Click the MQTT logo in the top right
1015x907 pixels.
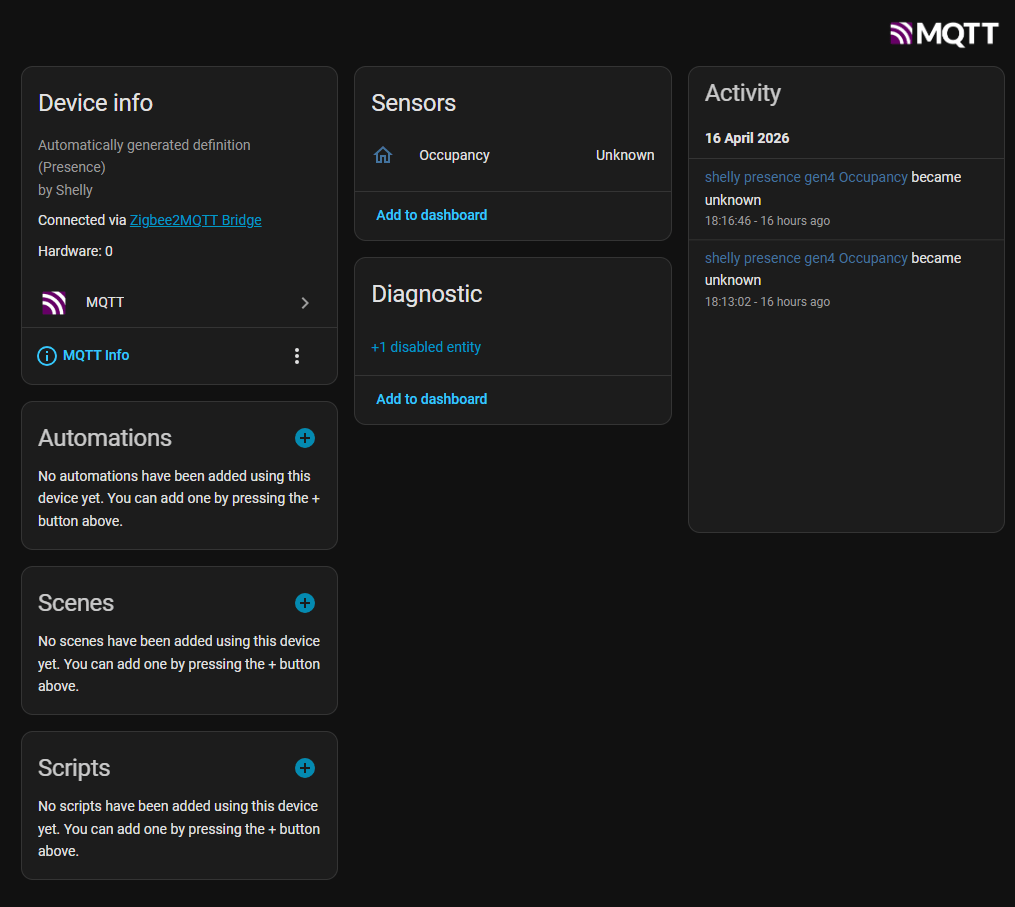point(943,34)
